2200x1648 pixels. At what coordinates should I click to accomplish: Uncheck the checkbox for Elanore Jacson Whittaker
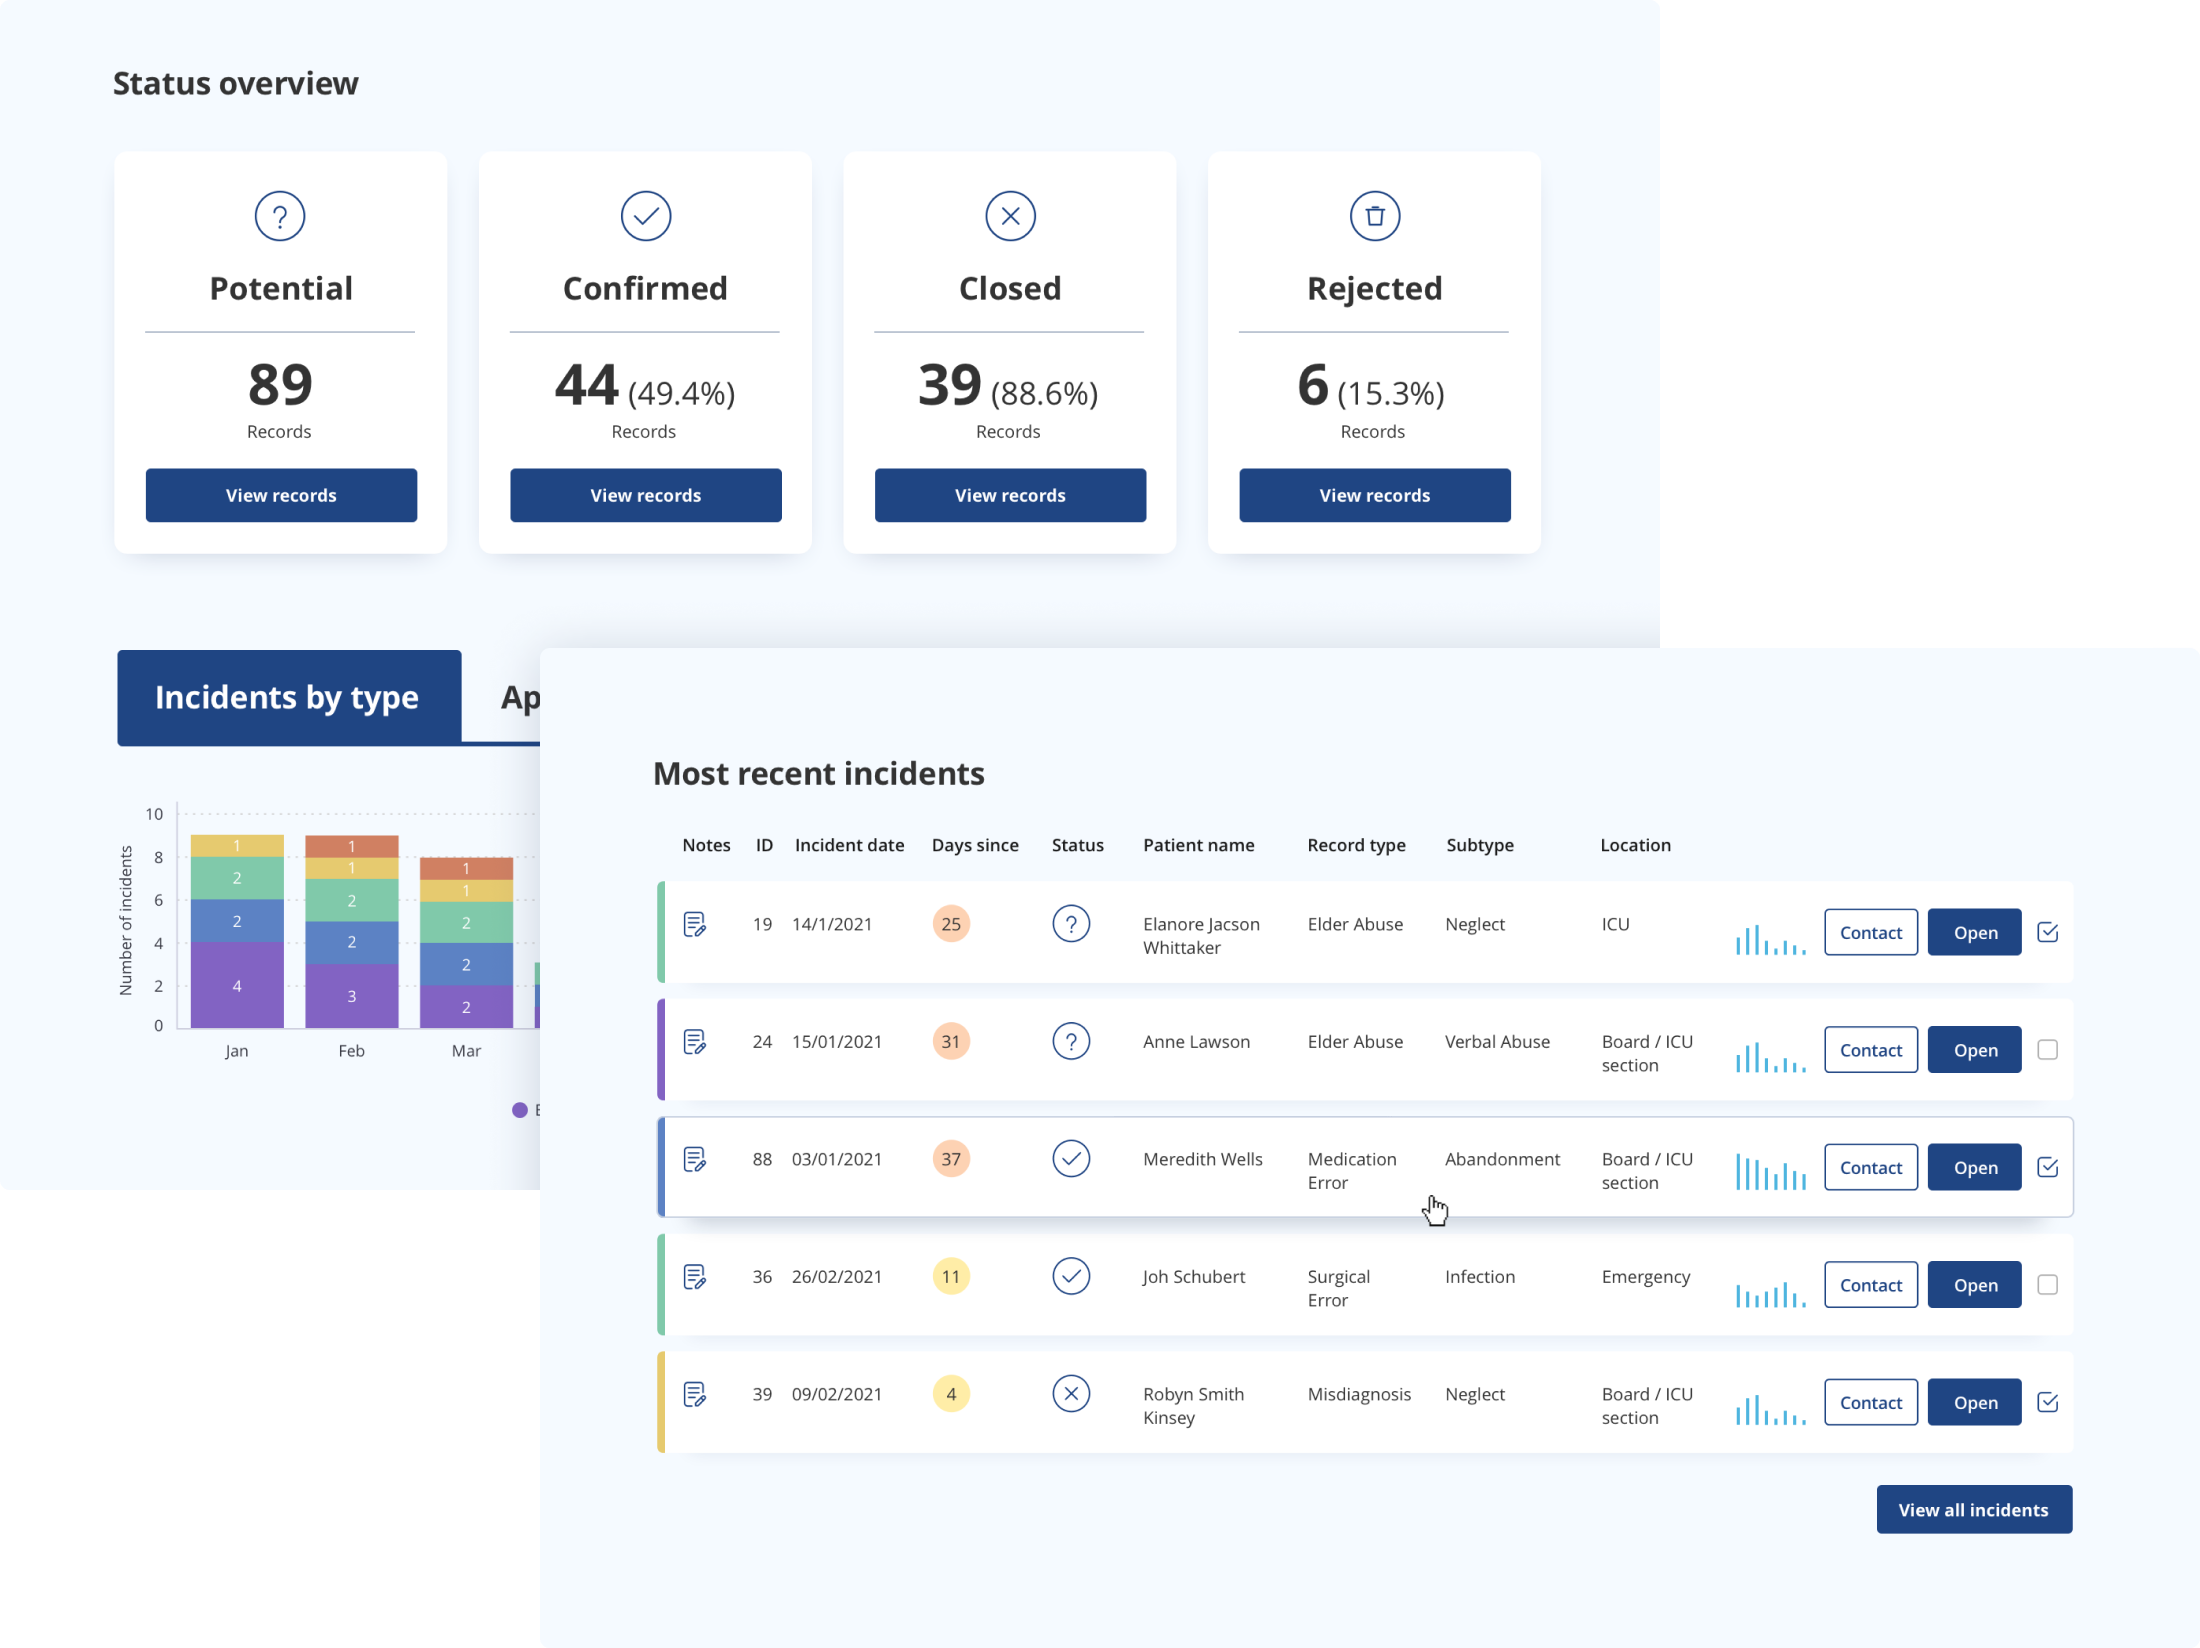click(2047, 932)
